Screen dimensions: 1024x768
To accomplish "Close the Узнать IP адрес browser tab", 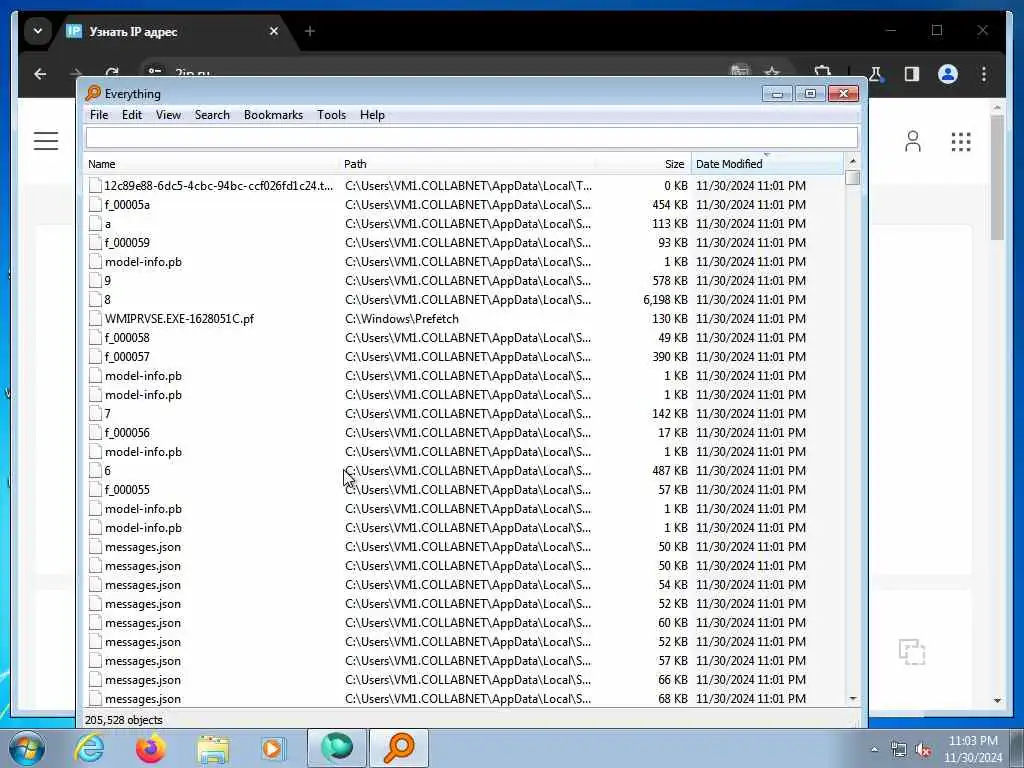I will (274, 31).
